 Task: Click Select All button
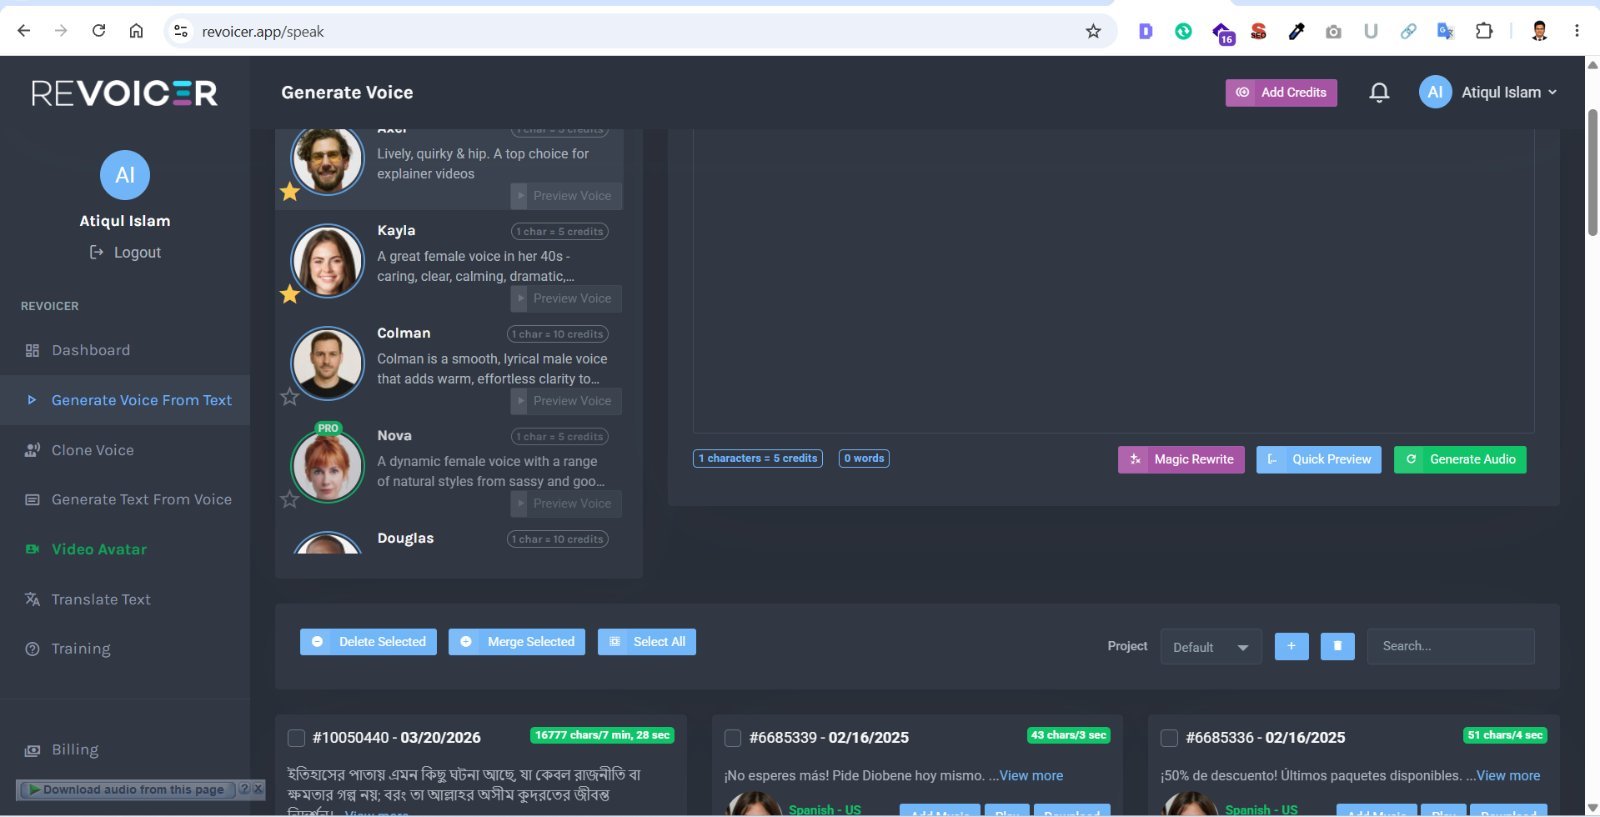click(x=647, y=642)
